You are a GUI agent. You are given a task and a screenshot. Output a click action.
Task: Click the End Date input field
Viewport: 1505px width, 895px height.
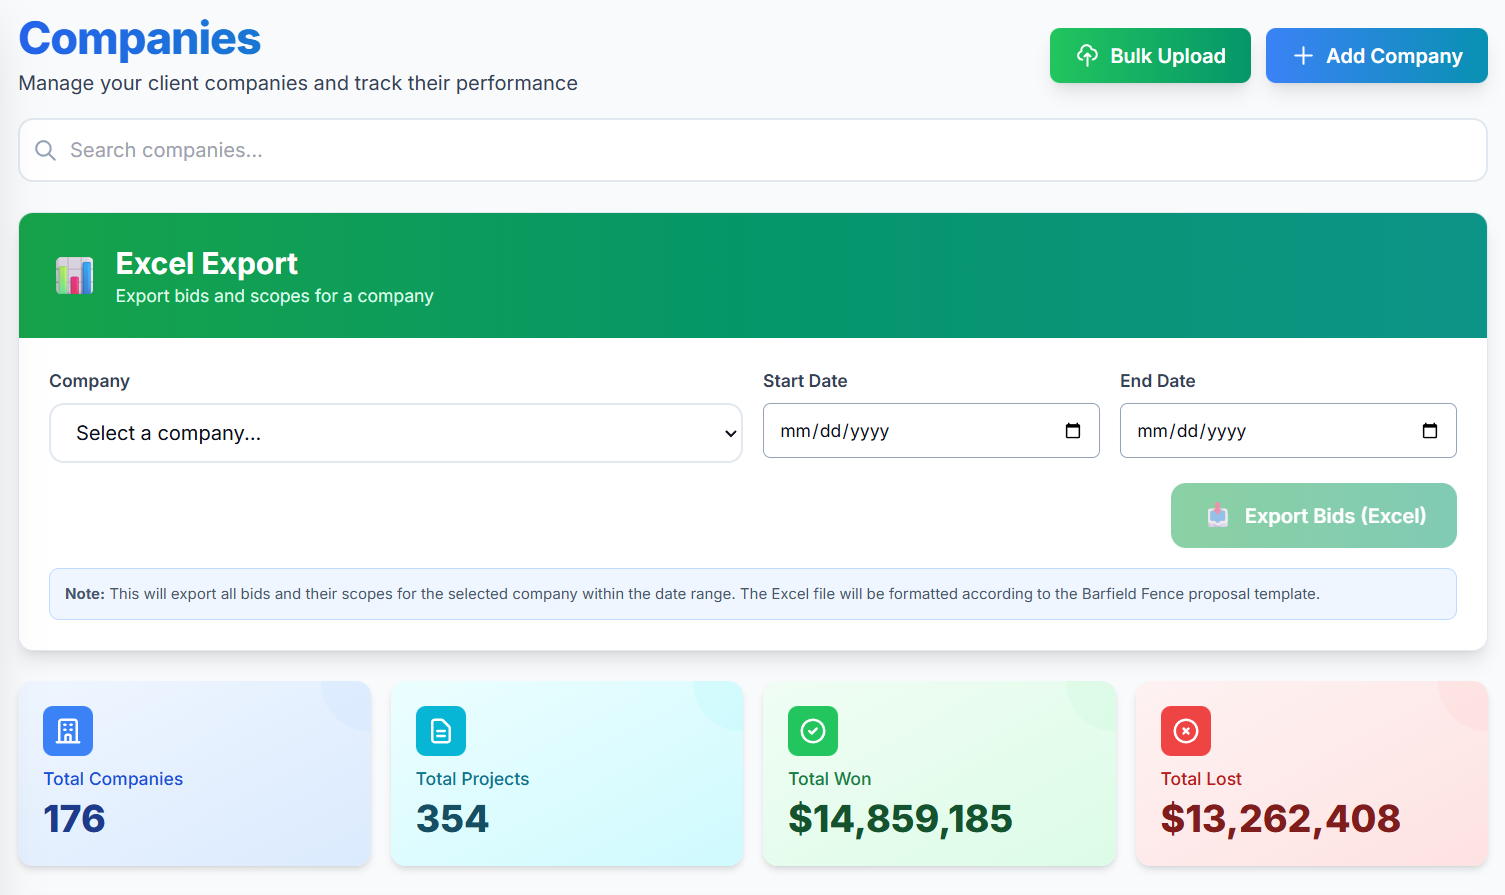[x=1260, y=431]
